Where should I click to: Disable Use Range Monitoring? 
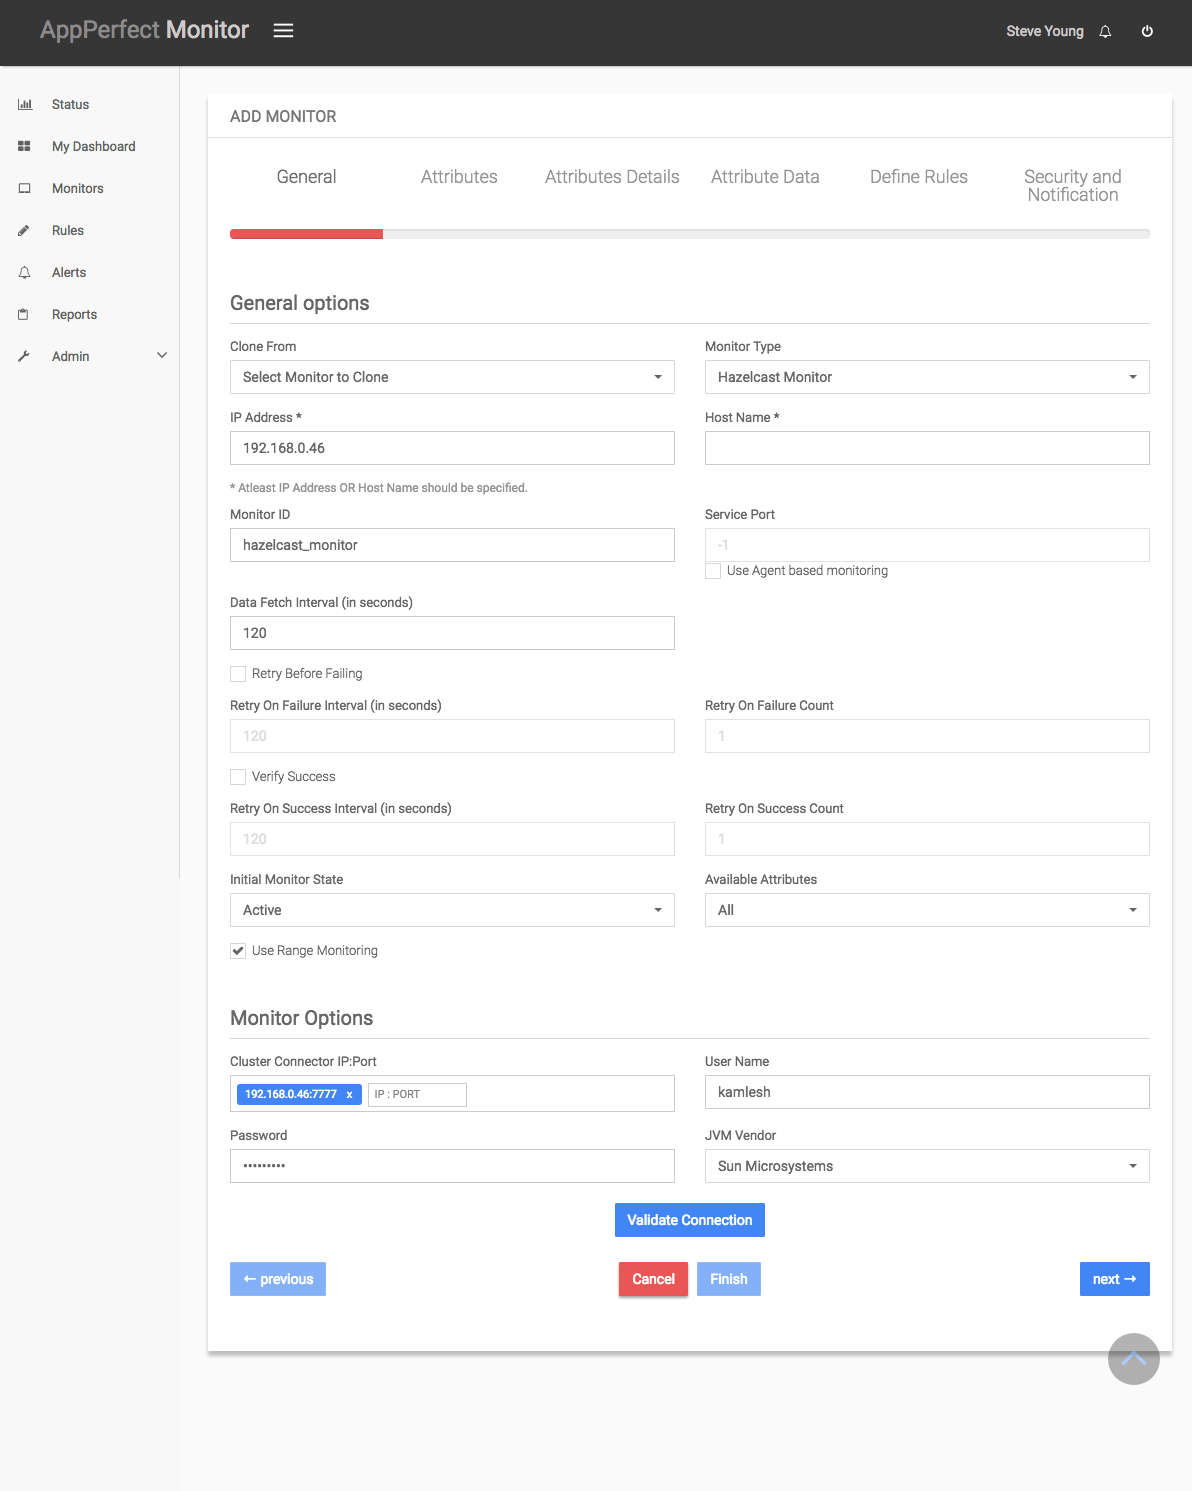tap(238, 950)
